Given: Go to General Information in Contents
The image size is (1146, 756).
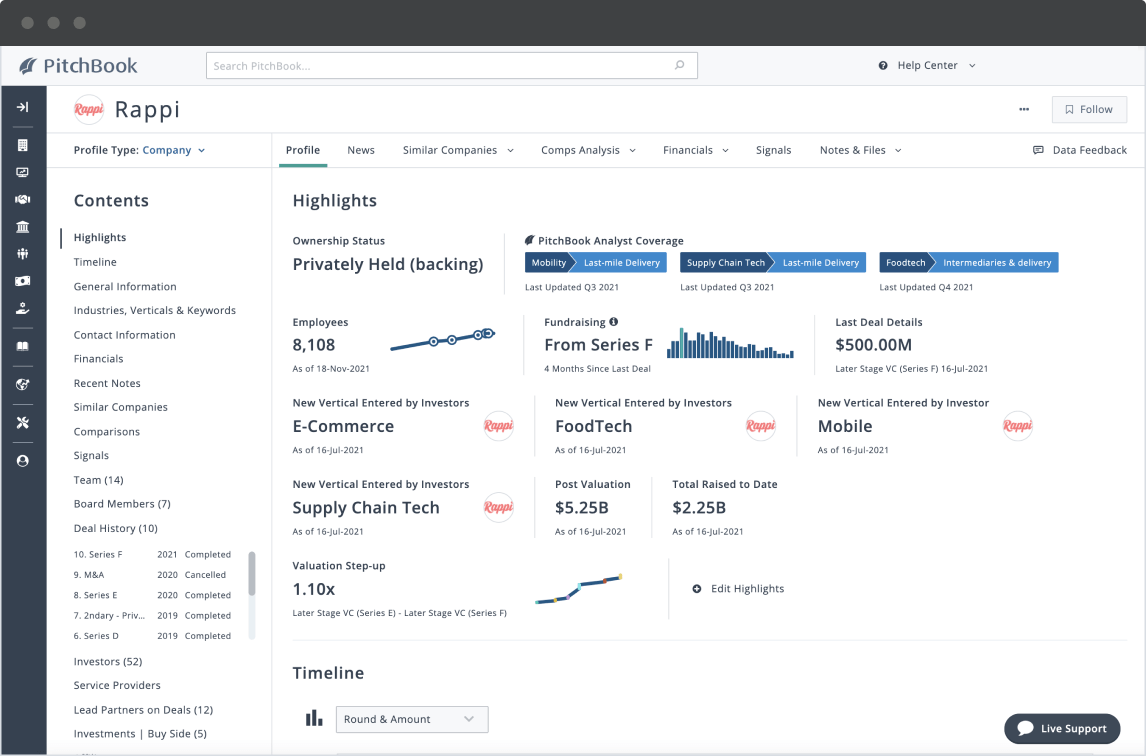Looking at the screenshot, I should click(125, 287).
